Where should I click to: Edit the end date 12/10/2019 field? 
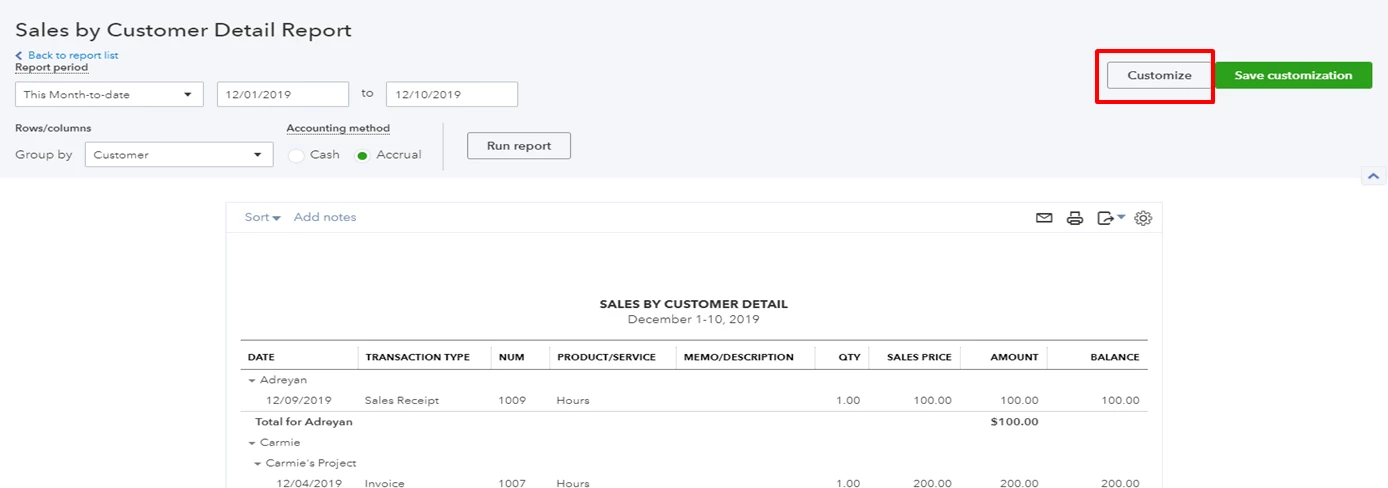[x=452, y=95]
